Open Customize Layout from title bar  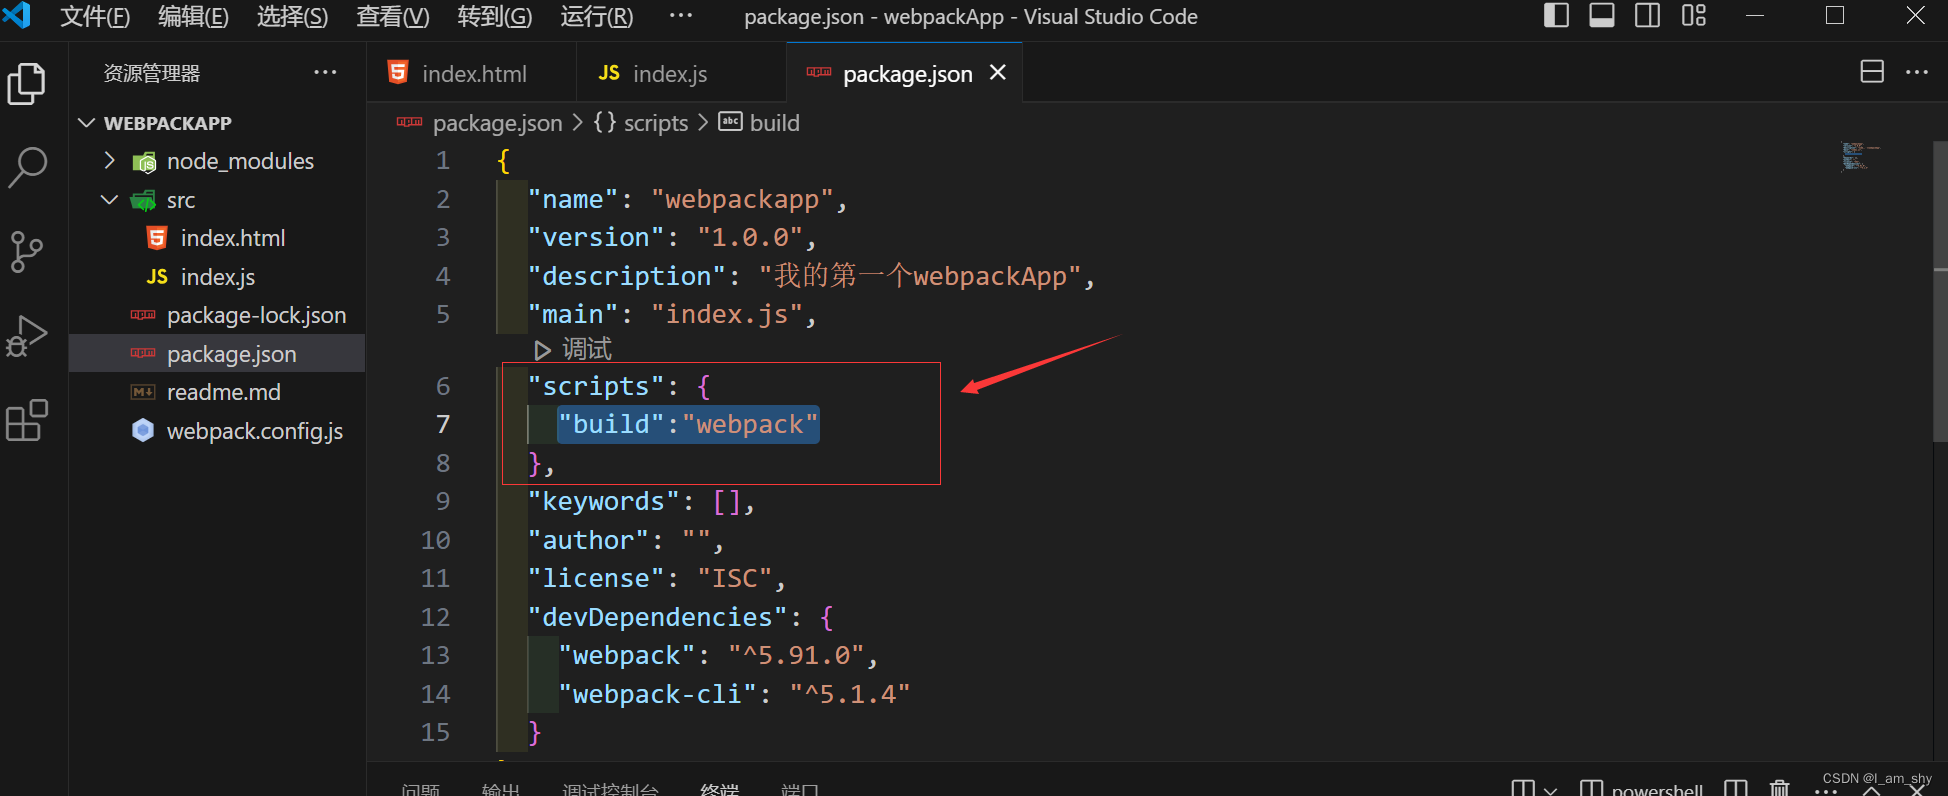(x=1693, y=16)
